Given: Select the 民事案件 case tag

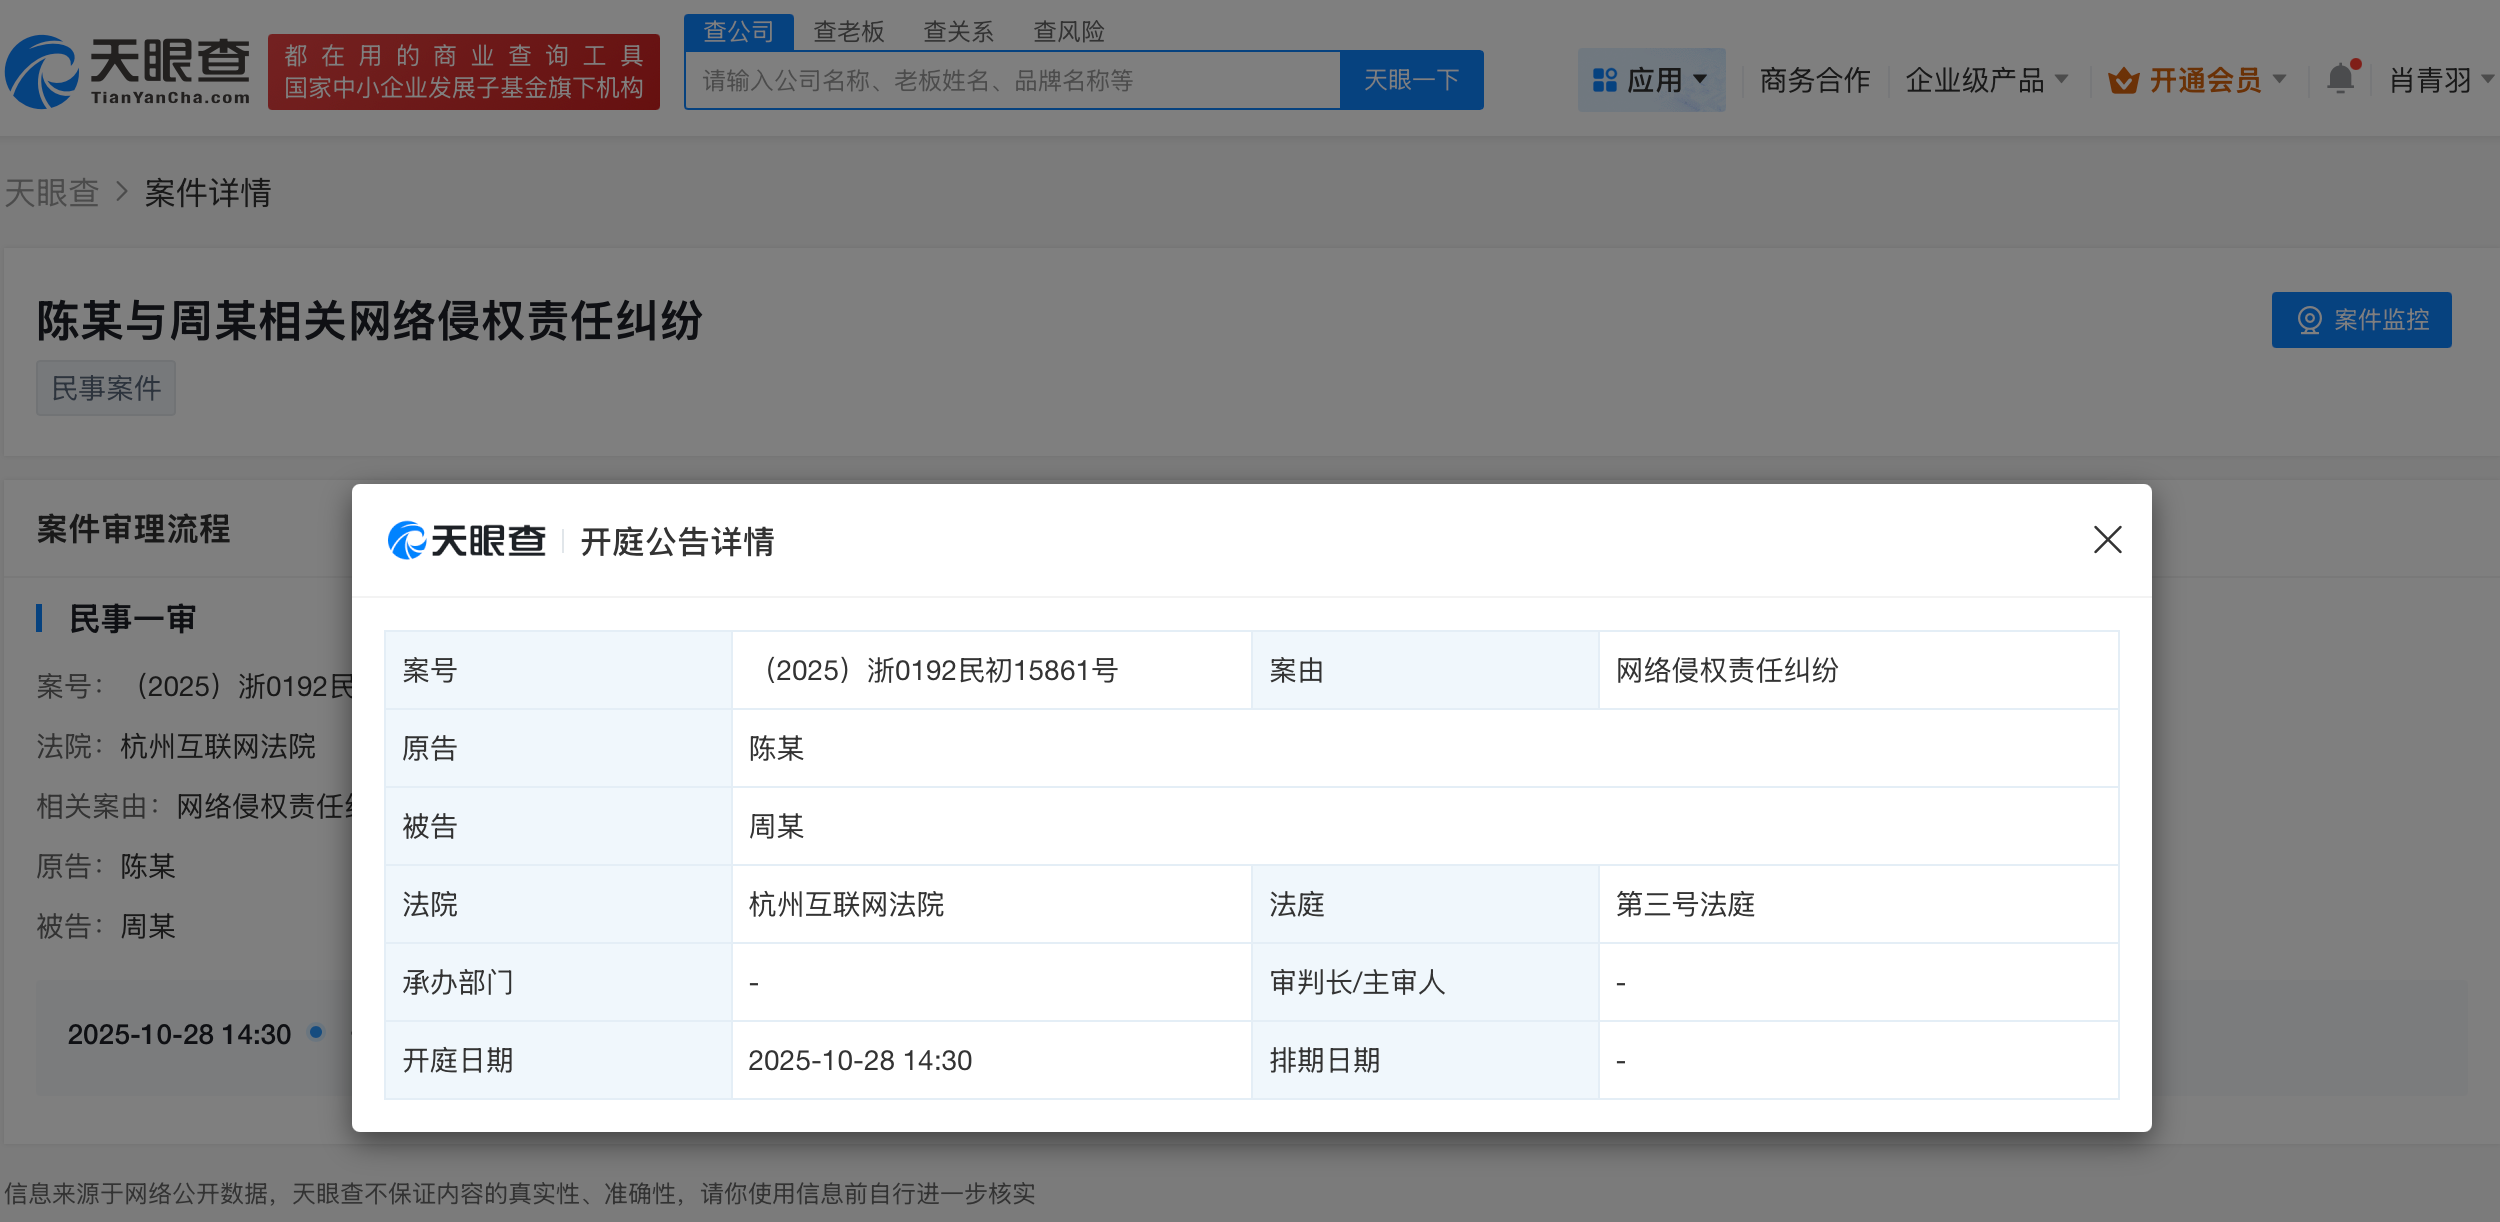Looking at the screenshot, I should 106,388.
